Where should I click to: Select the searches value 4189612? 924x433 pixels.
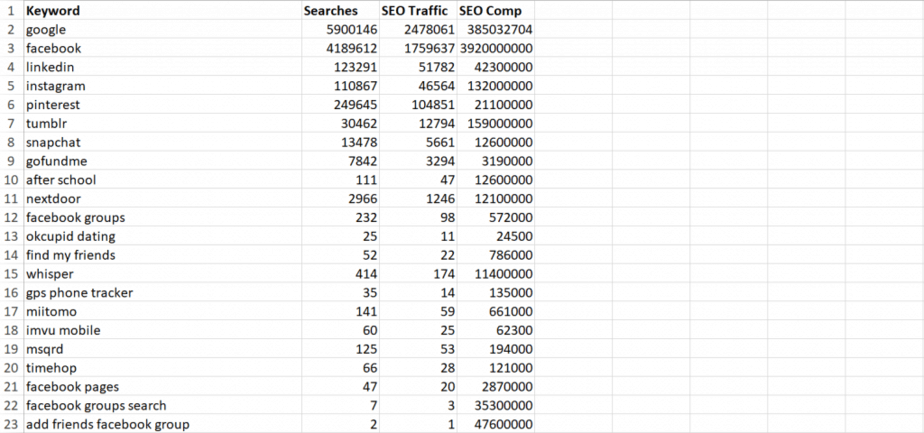click(x=340, y=48)
